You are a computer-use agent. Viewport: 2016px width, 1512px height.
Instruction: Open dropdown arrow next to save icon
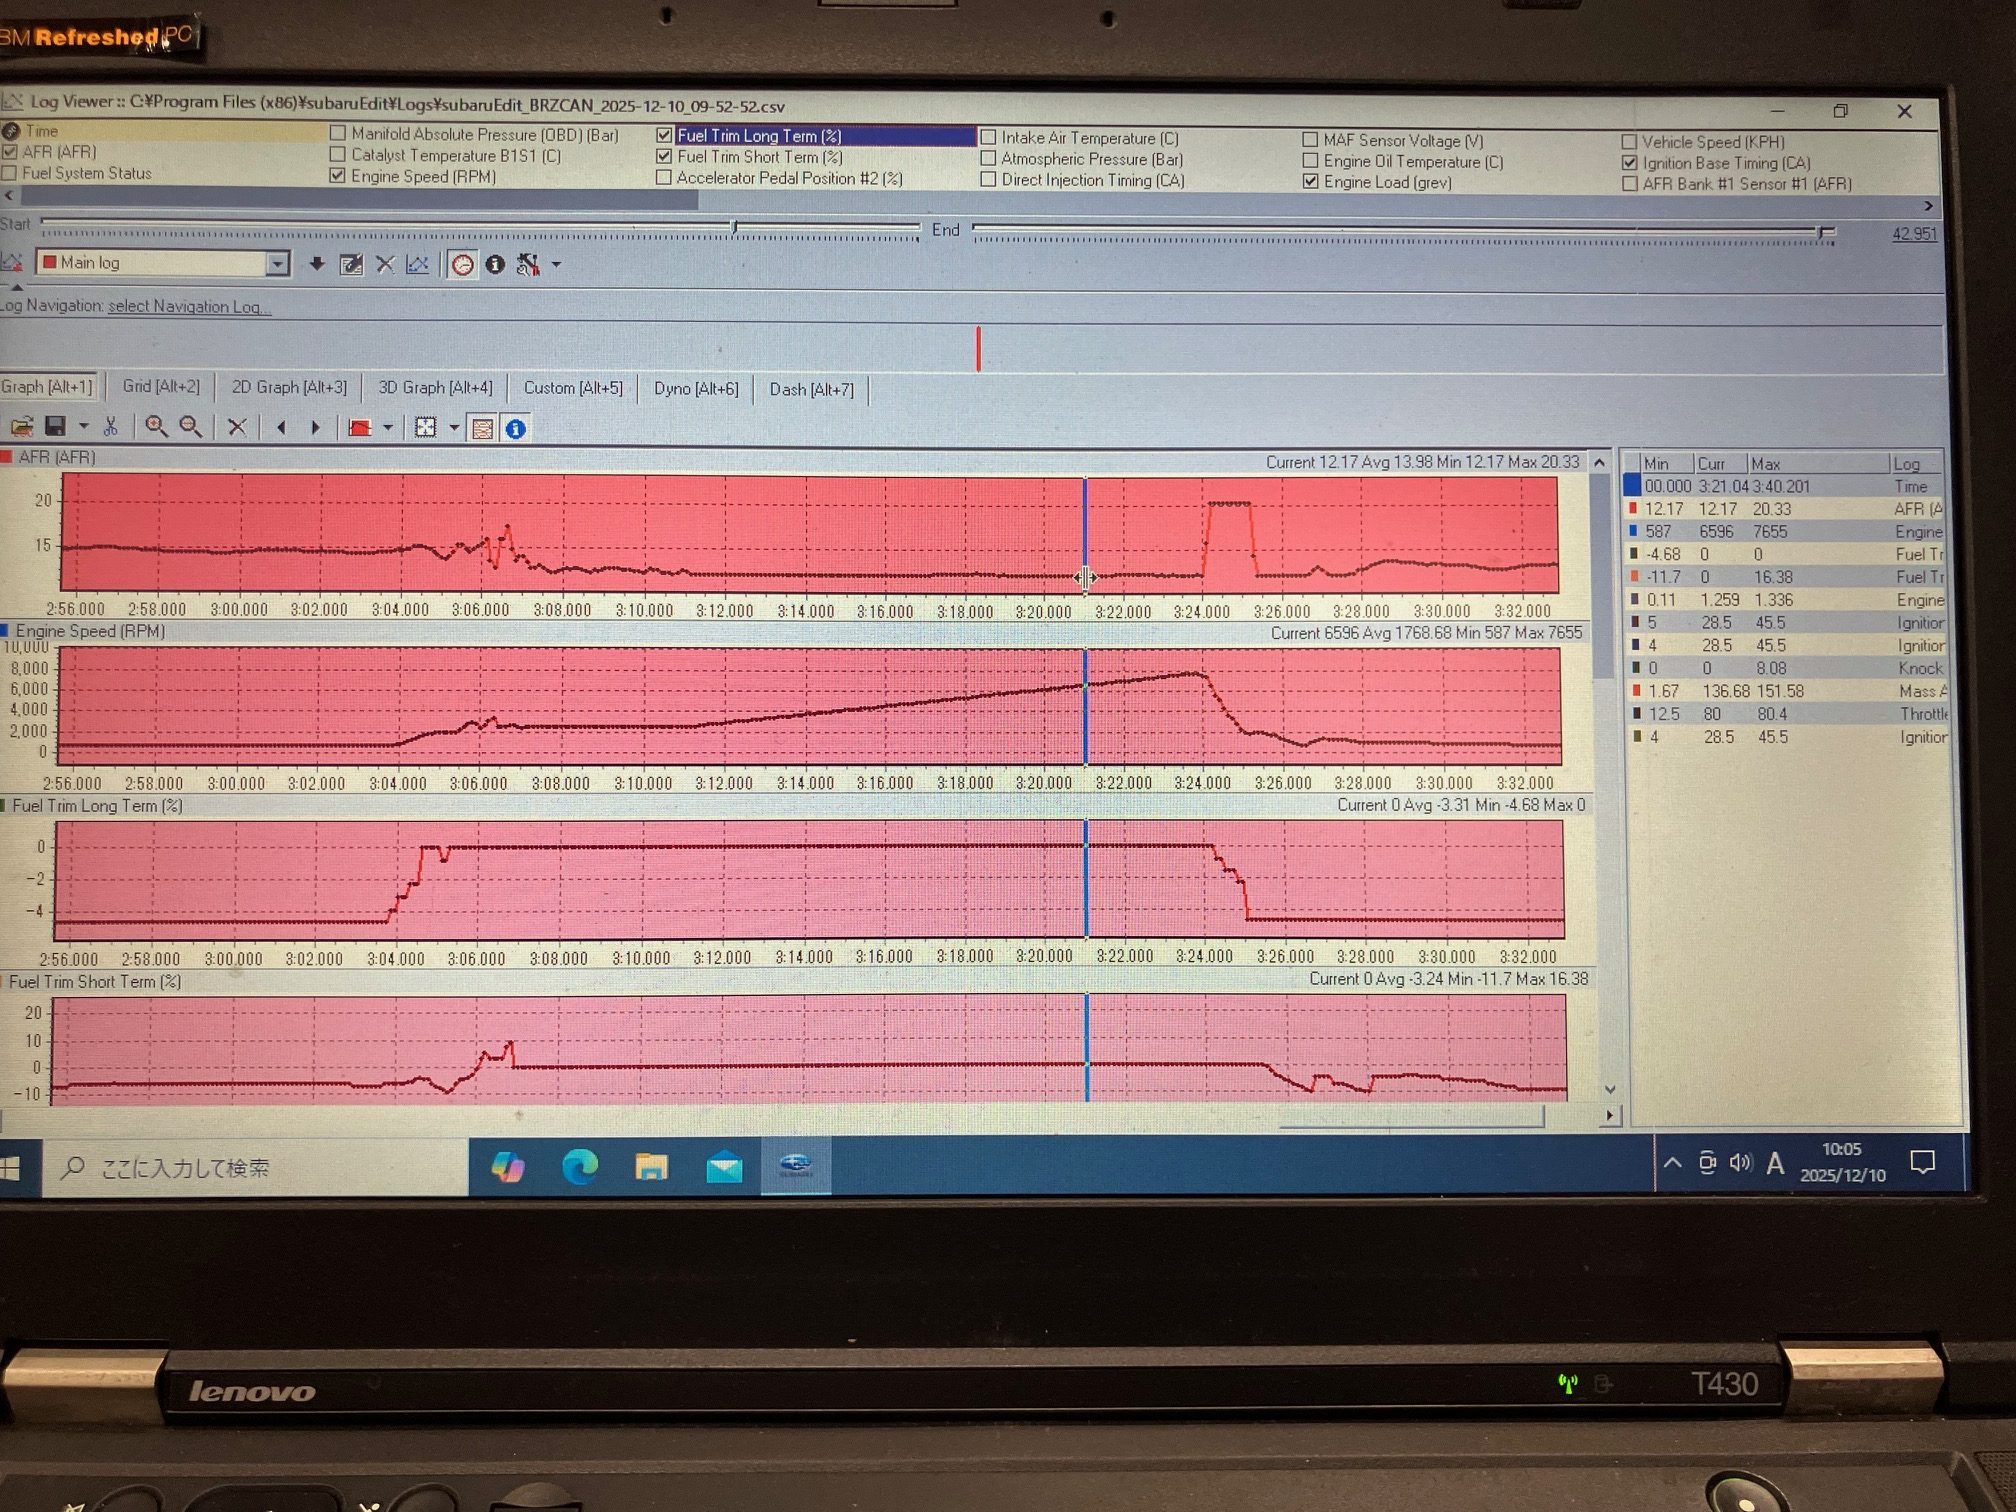pyautogui.click(x=84, y=427)
